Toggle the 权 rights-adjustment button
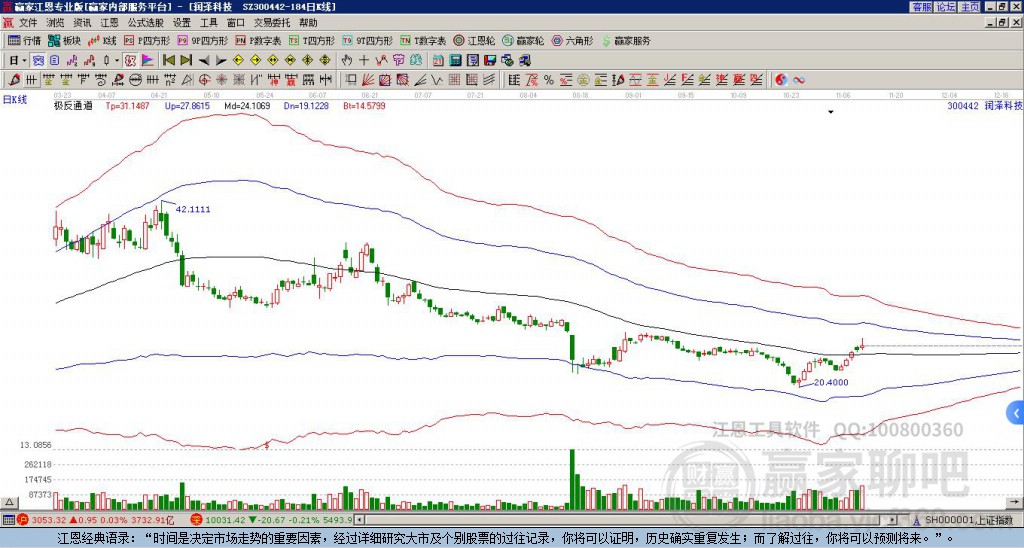The height and width of the screenshot is (548, 1024). click(x=130, y=61)
